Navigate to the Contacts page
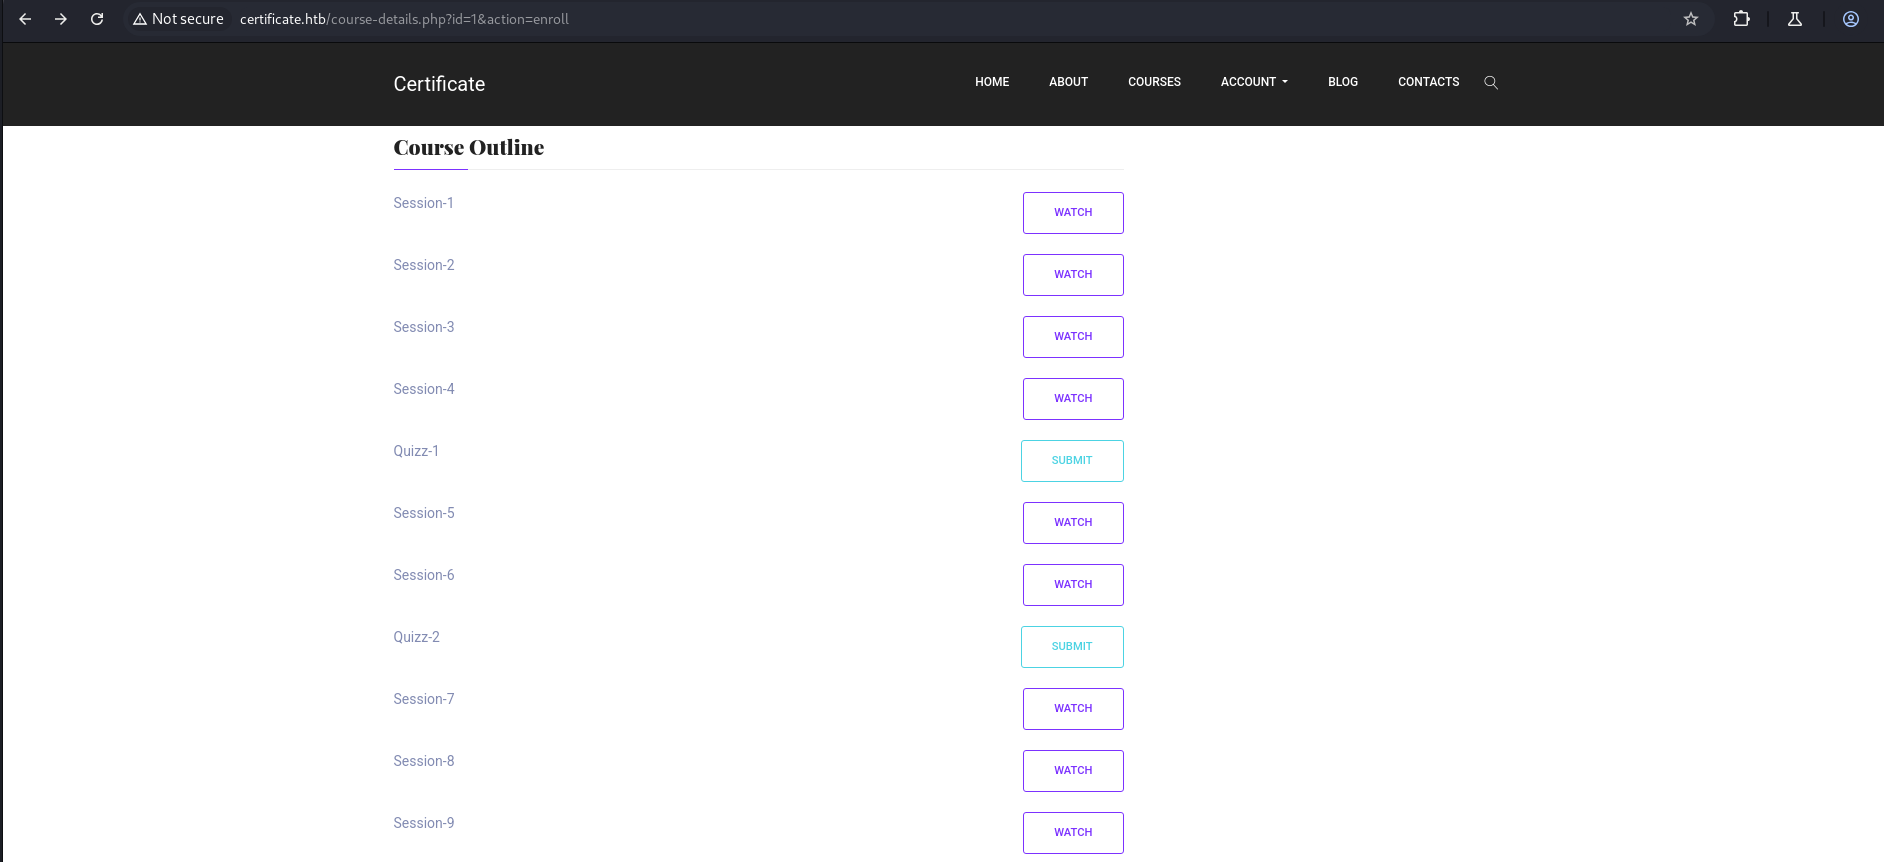The height and width of the screenshot is (862, 1884). 1428,82
